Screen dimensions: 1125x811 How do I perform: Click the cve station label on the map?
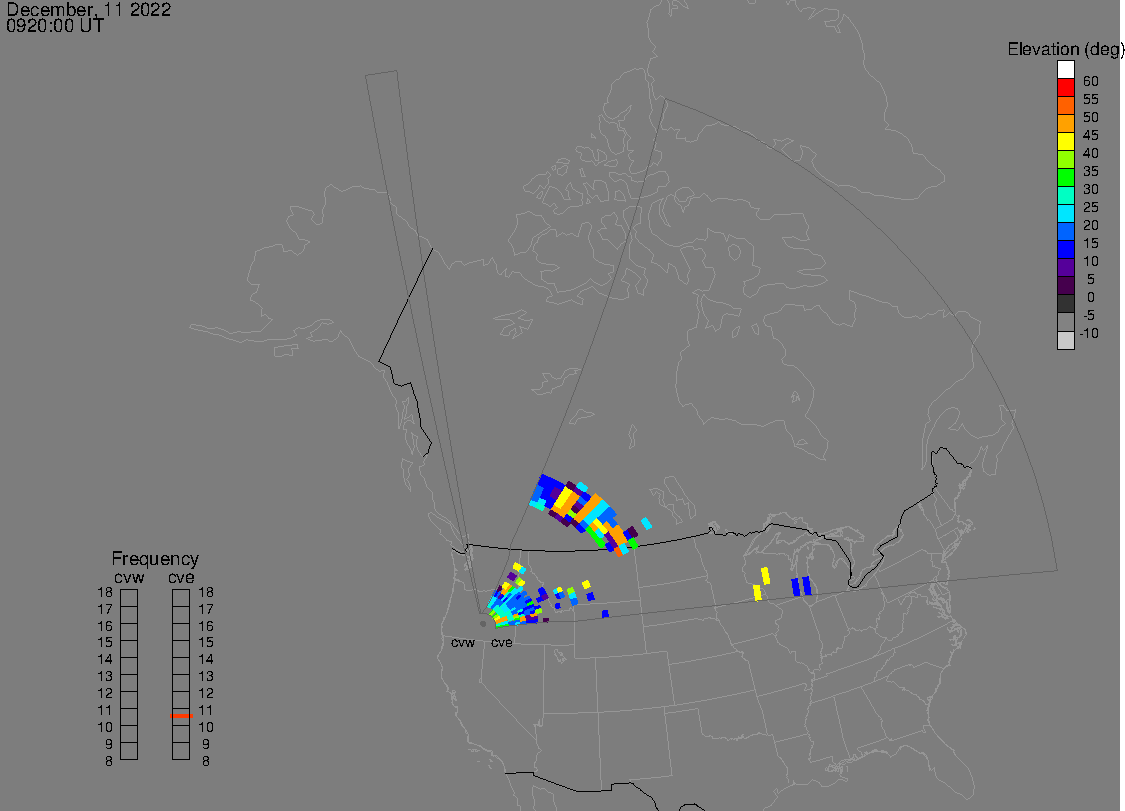(501, 643)
